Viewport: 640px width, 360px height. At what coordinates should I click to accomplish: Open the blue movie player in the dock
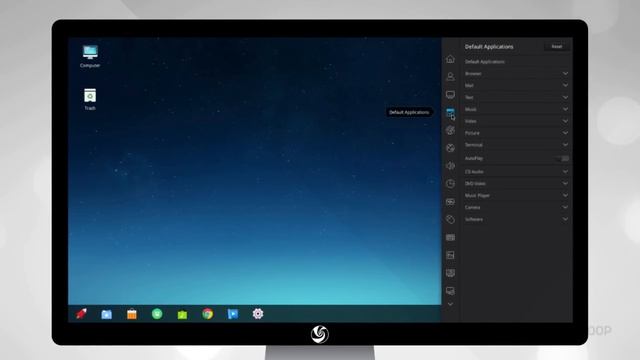click(x=233, y=314)
